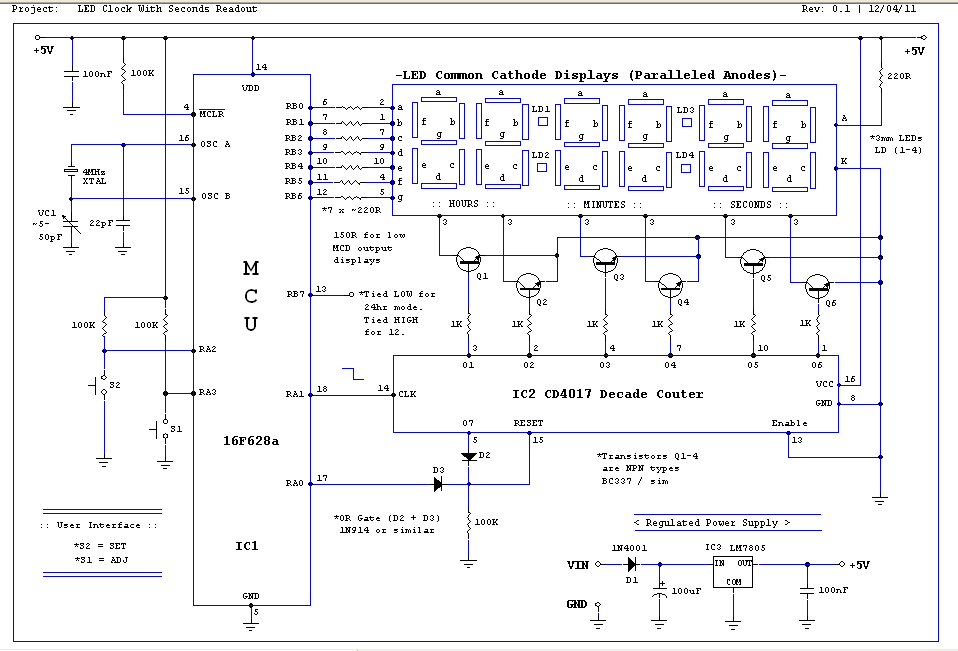This screenshot has height=651, width=958.
Task: Click transistor Q1 symbol
Action: [x=469, y=260]
